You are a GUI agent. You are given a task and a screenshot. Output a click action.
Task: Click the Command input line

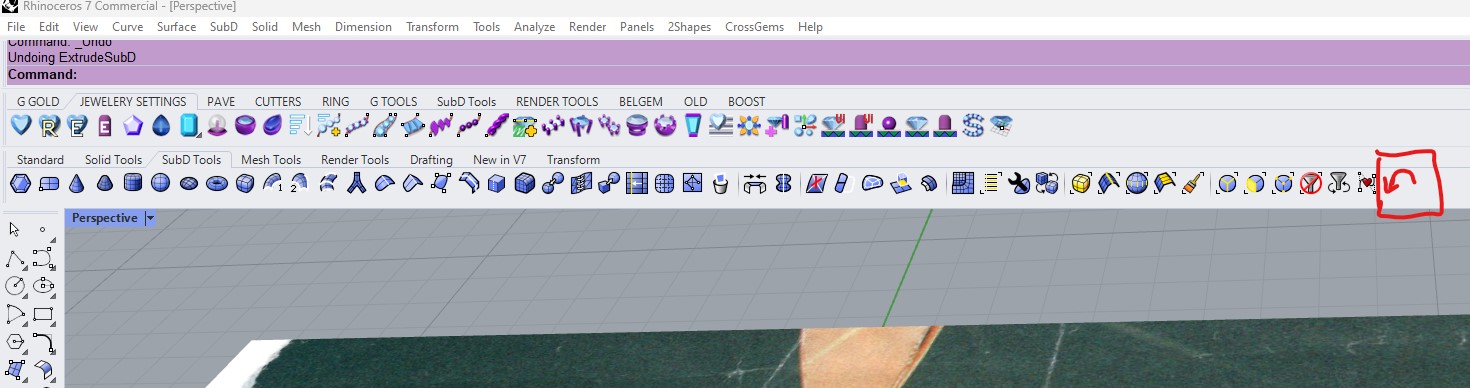[735, 75]
